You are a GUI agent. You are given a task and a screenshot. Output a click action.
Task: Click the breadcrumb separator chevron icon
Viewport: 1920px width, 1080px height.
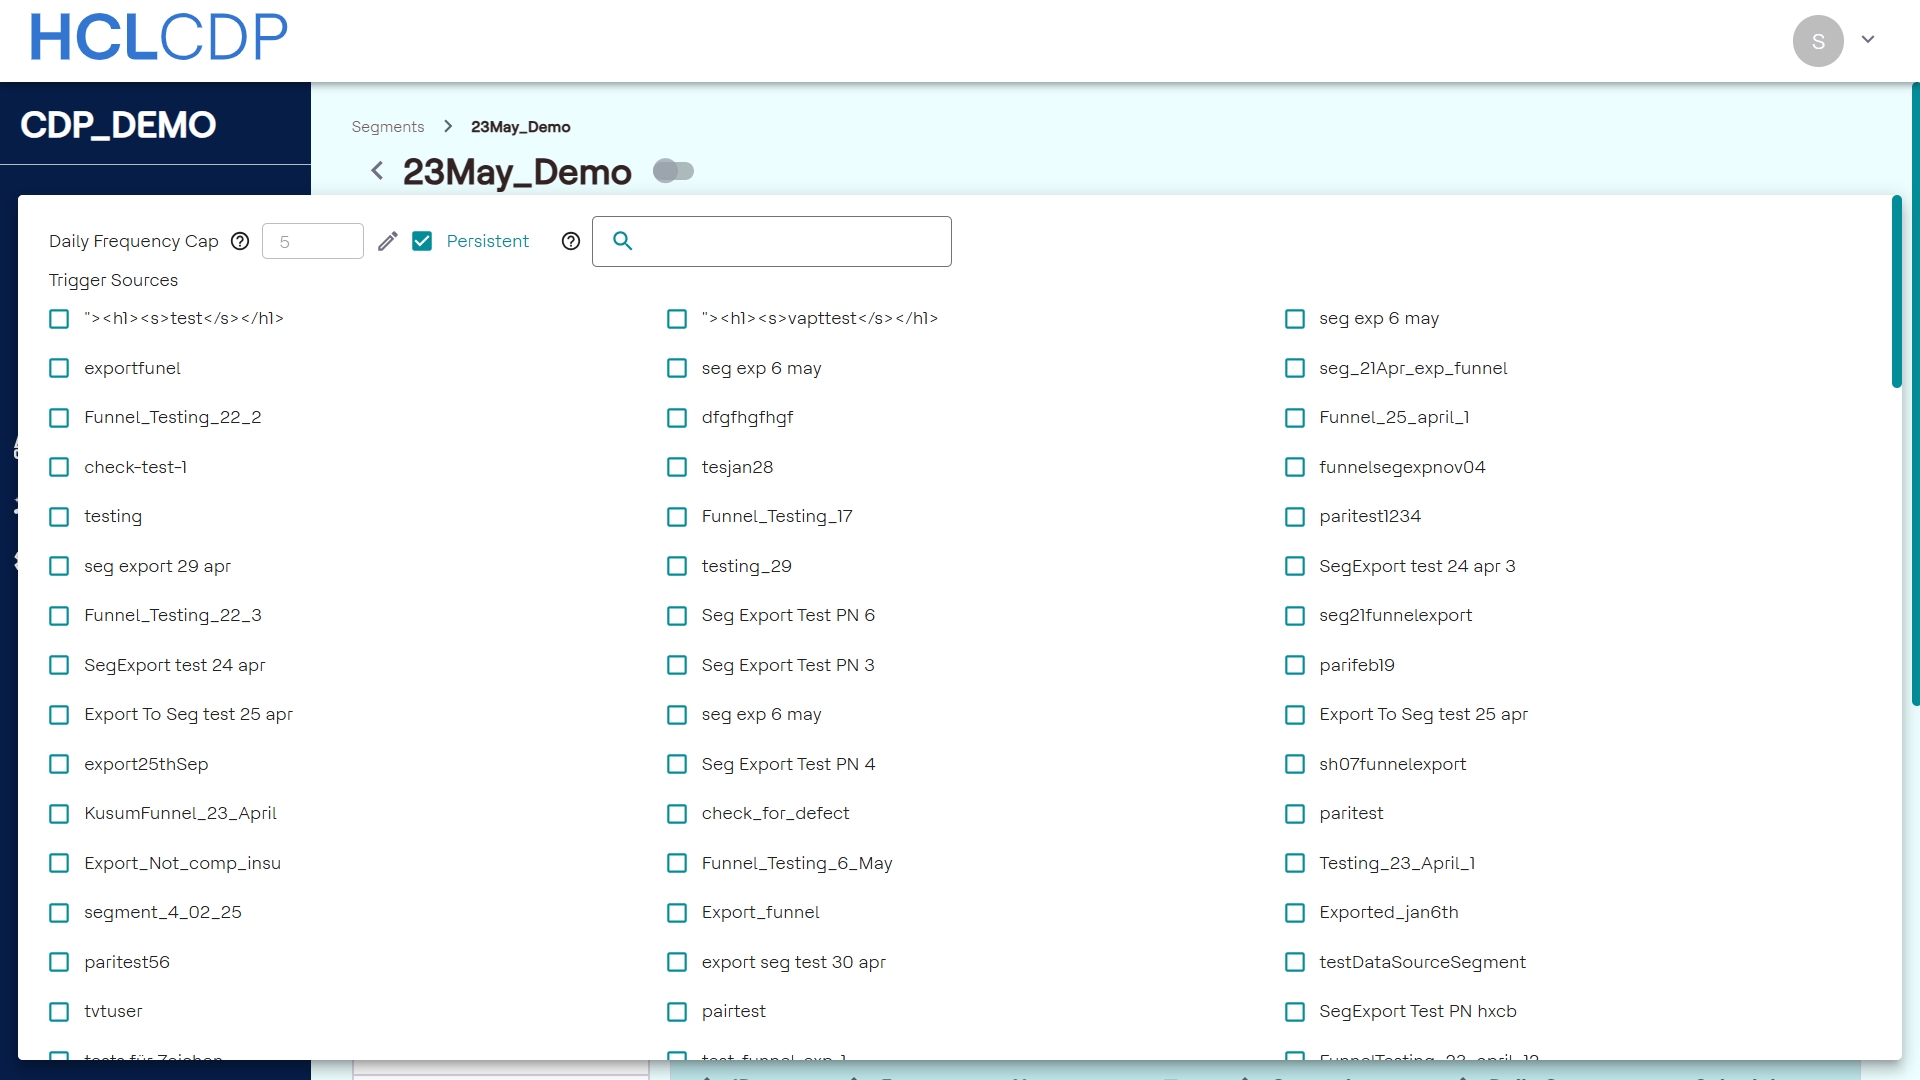(x=448, y=126)
